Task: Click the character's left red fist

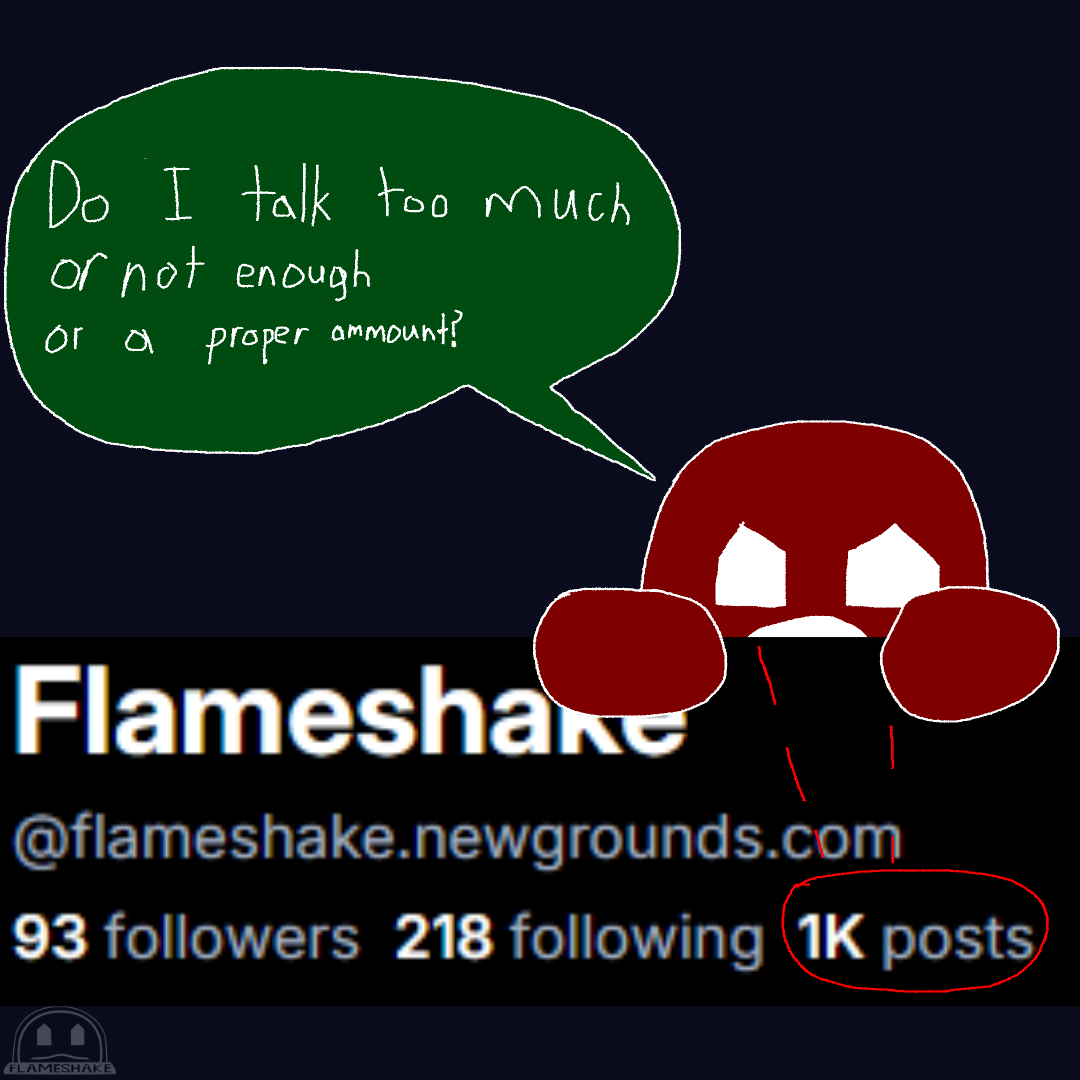Action: click(x=630, y=652)
